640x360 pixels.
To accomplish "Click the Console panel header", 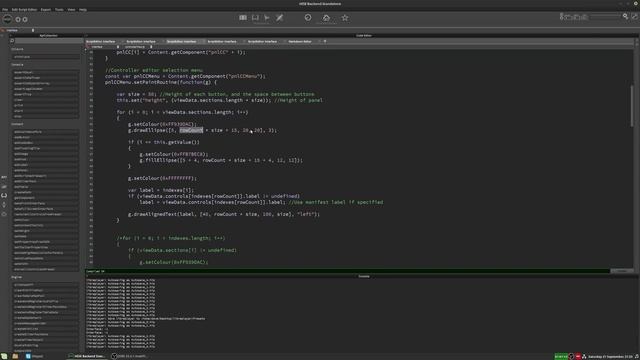I will (363, 276).
